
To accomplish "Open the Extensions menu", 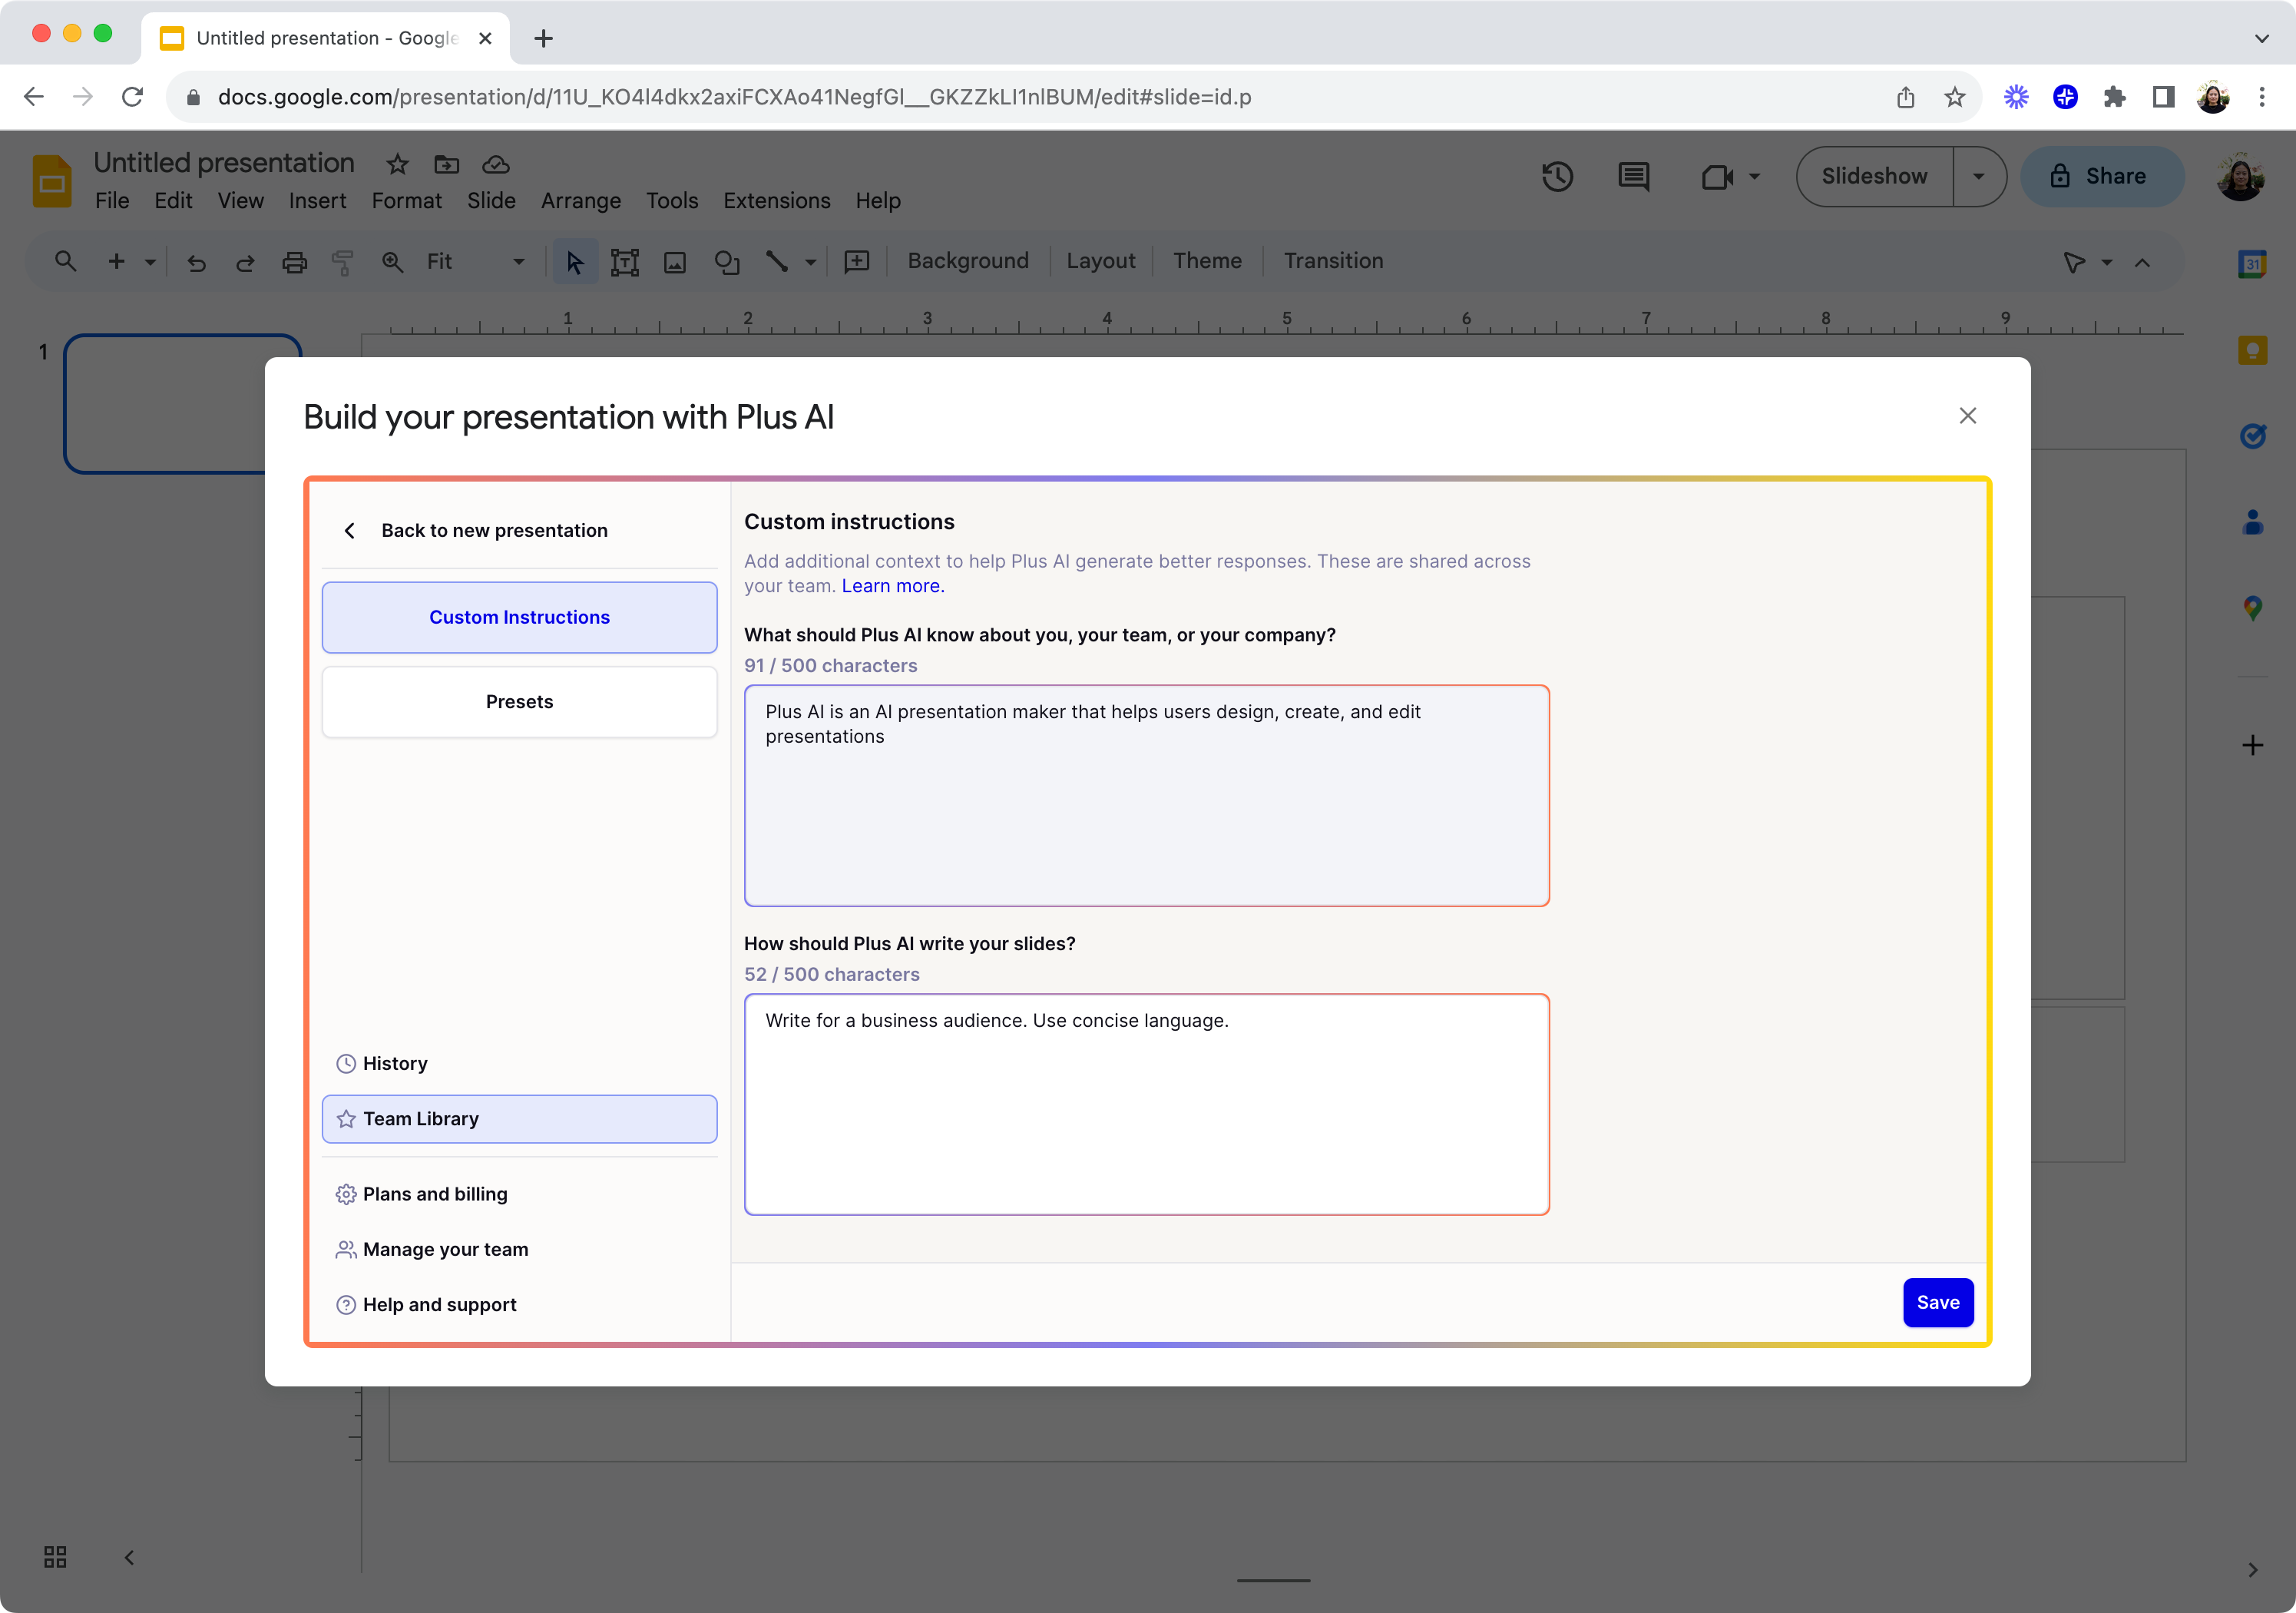I will 776,201.
